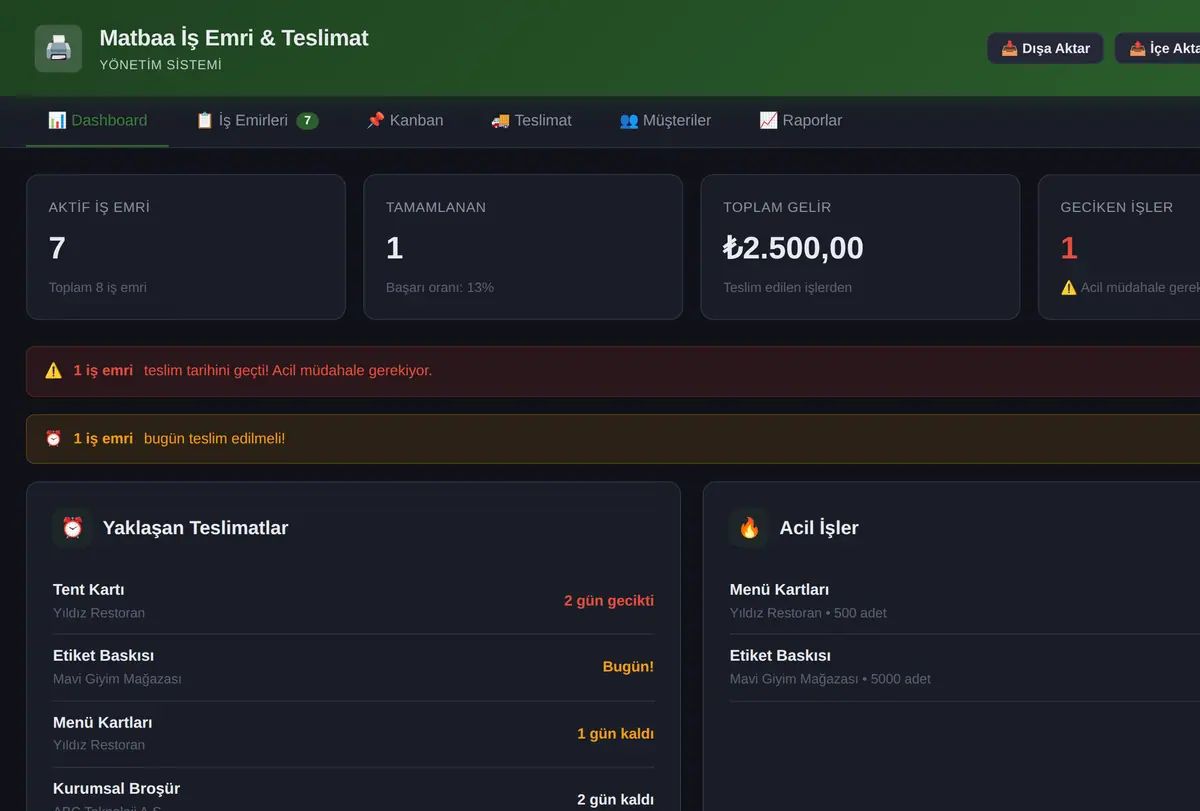Go to the Teslimat tab
Image resolution: width=1200 pixels, height=811 pixels.
[x=531, y=121]
